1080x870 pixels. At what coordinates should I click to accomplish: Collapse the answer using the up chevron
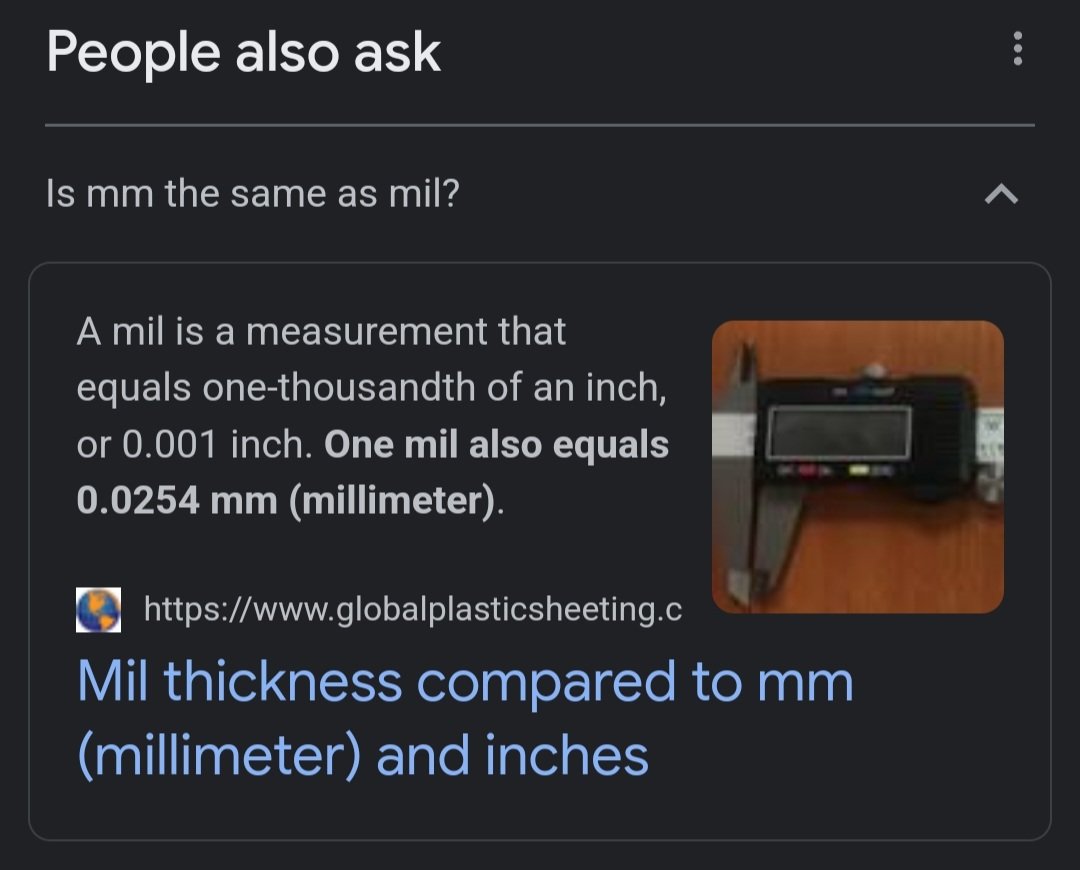1001,194
